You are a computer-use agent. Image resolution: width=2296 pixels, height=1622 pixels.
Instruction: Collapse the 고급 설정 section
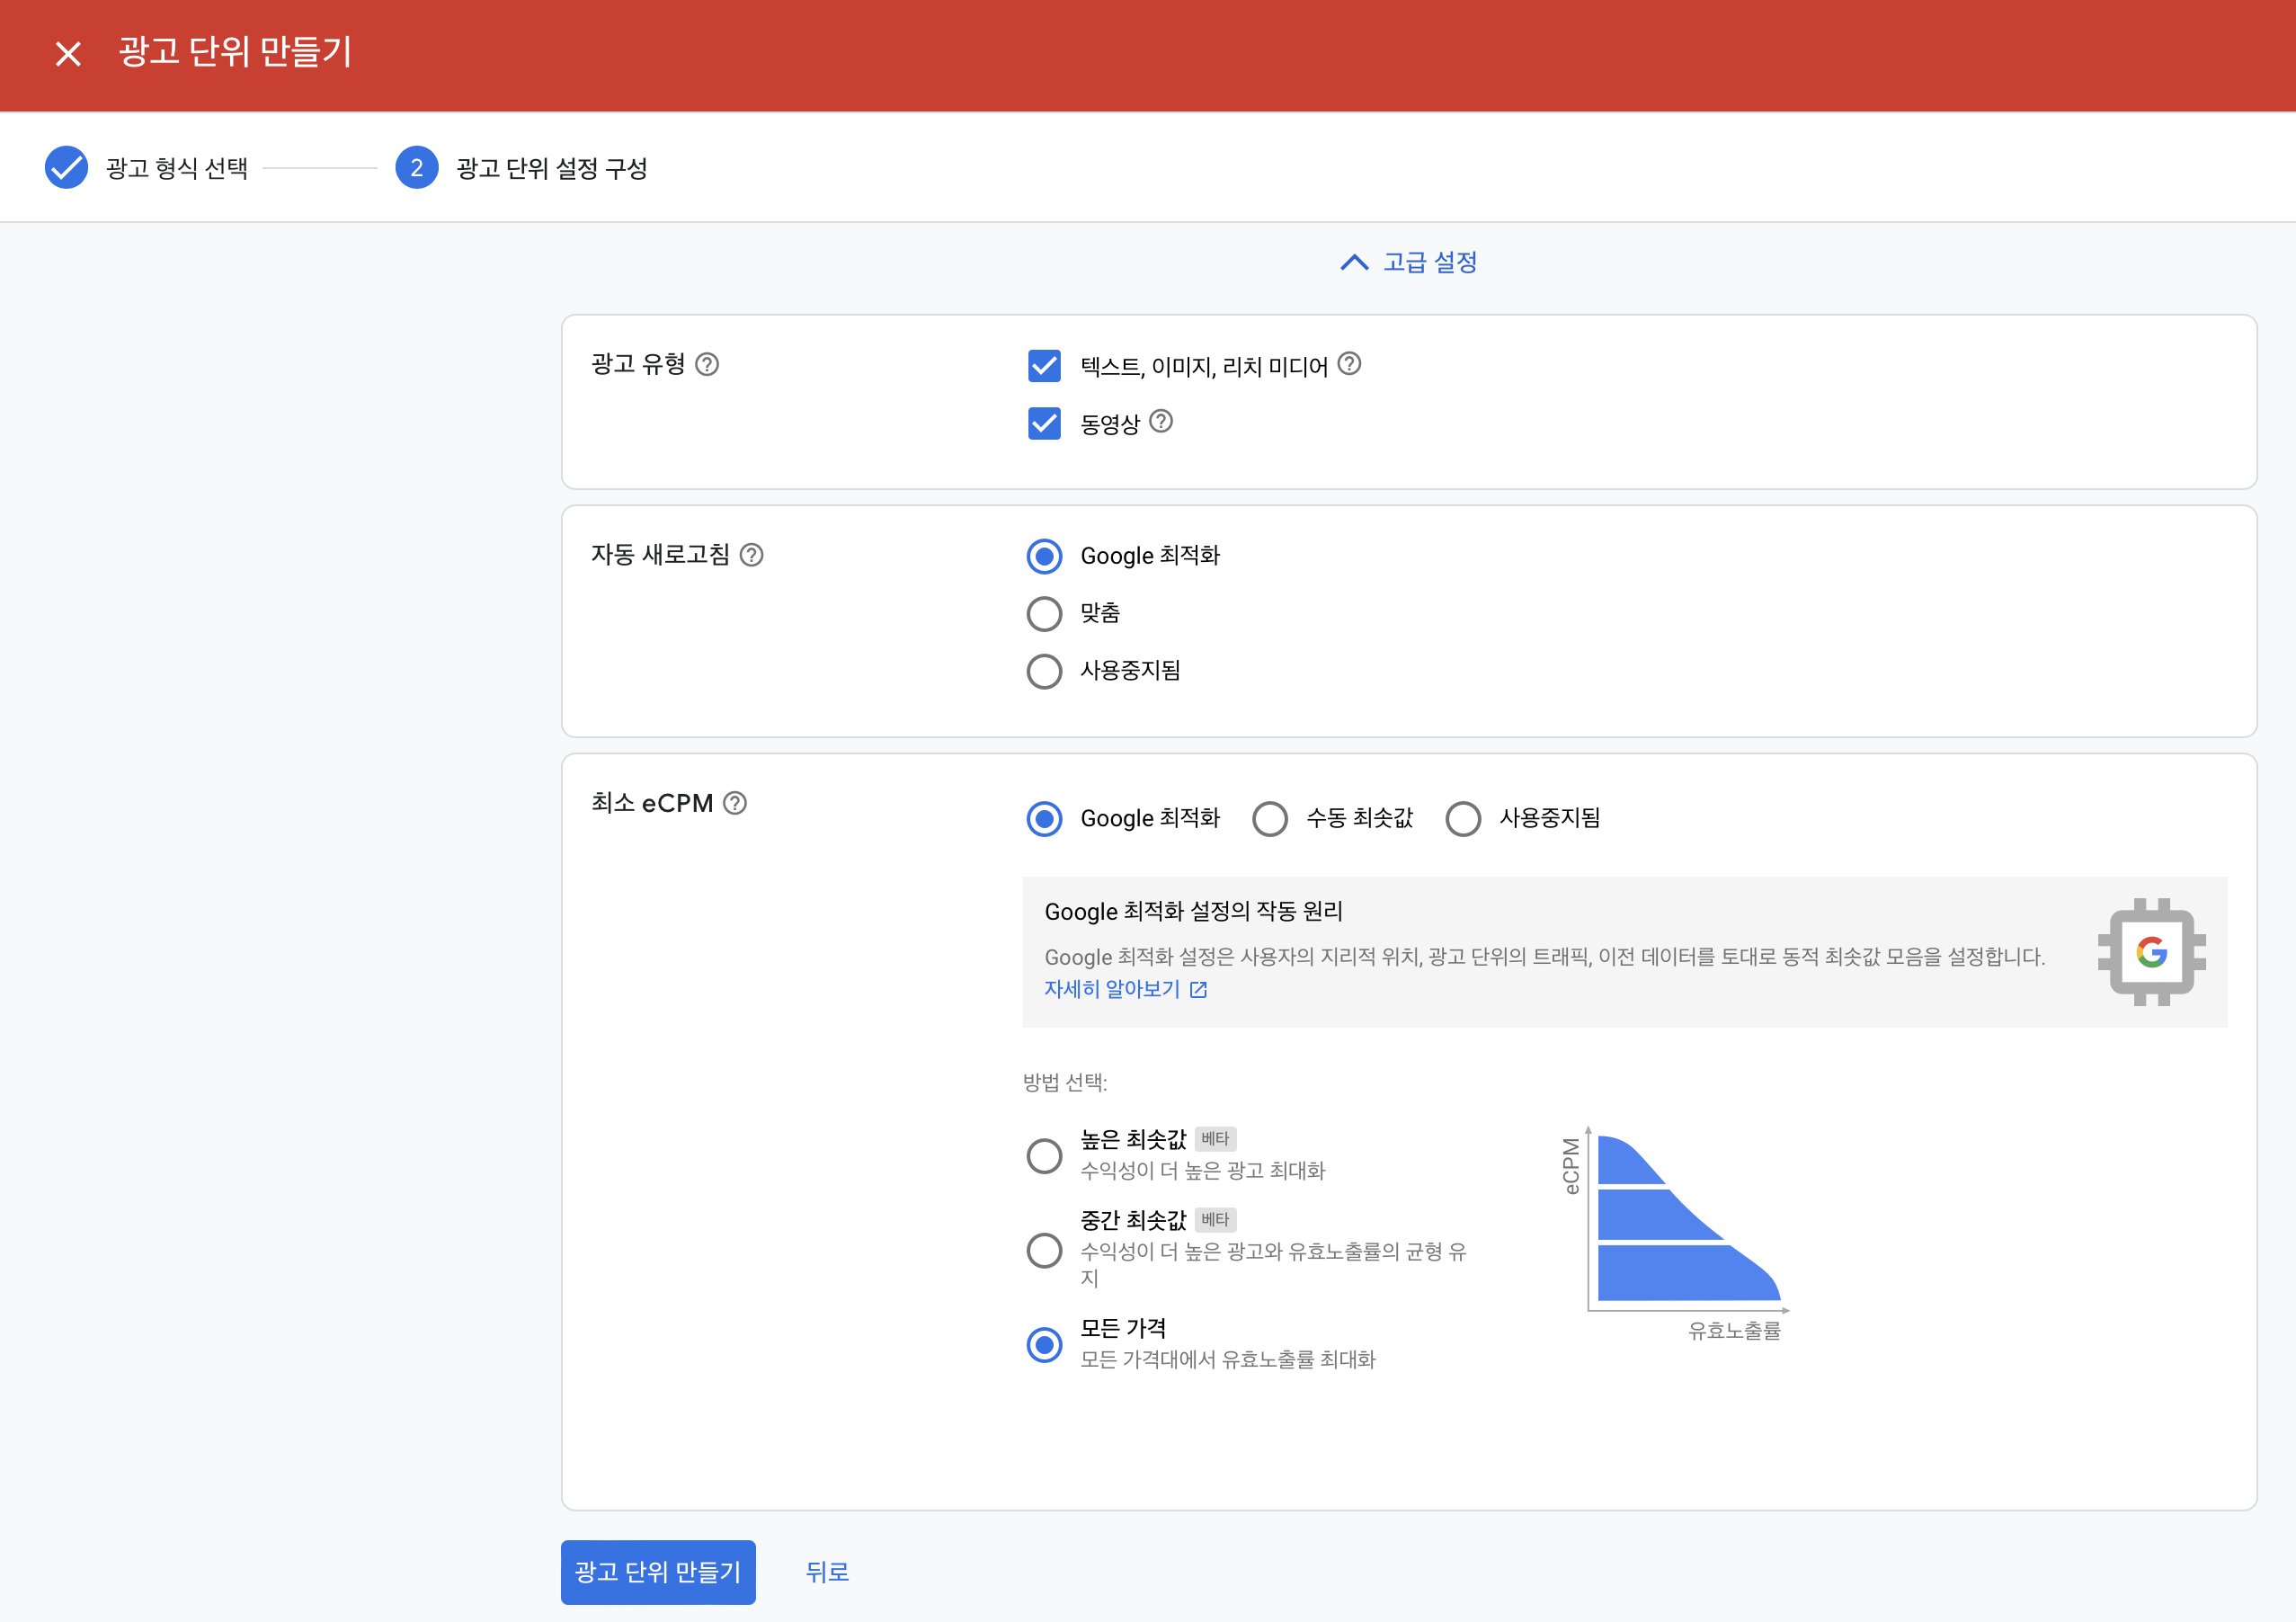coord(1408,262)
